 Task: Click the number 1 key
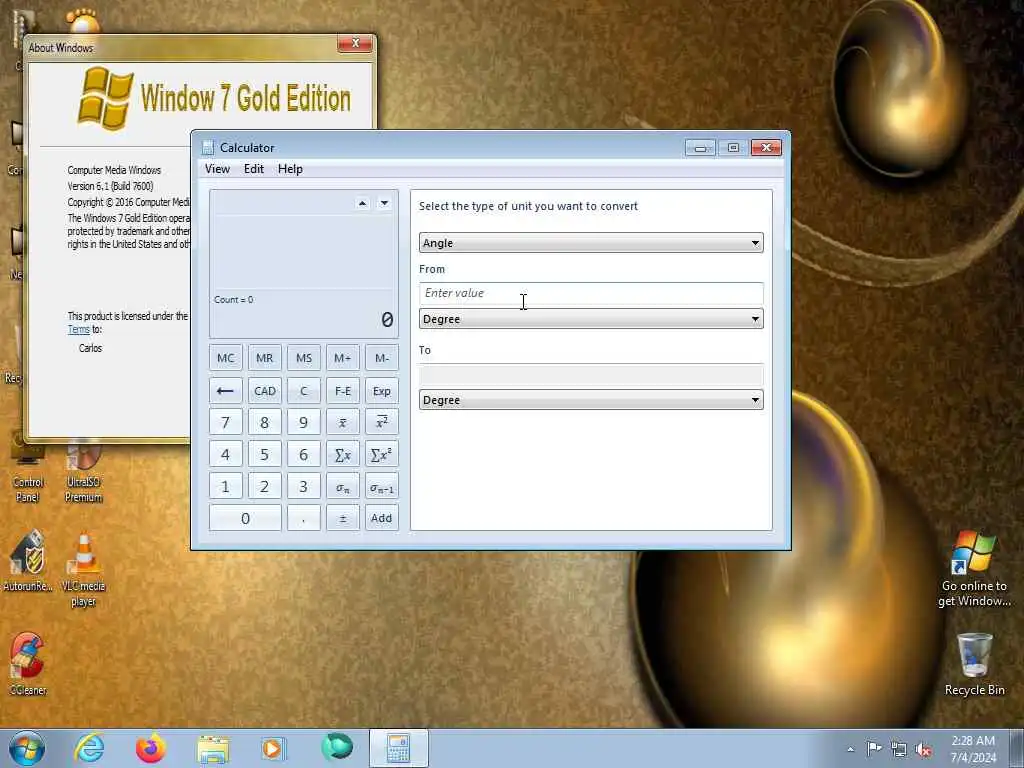tap(225, 487)
